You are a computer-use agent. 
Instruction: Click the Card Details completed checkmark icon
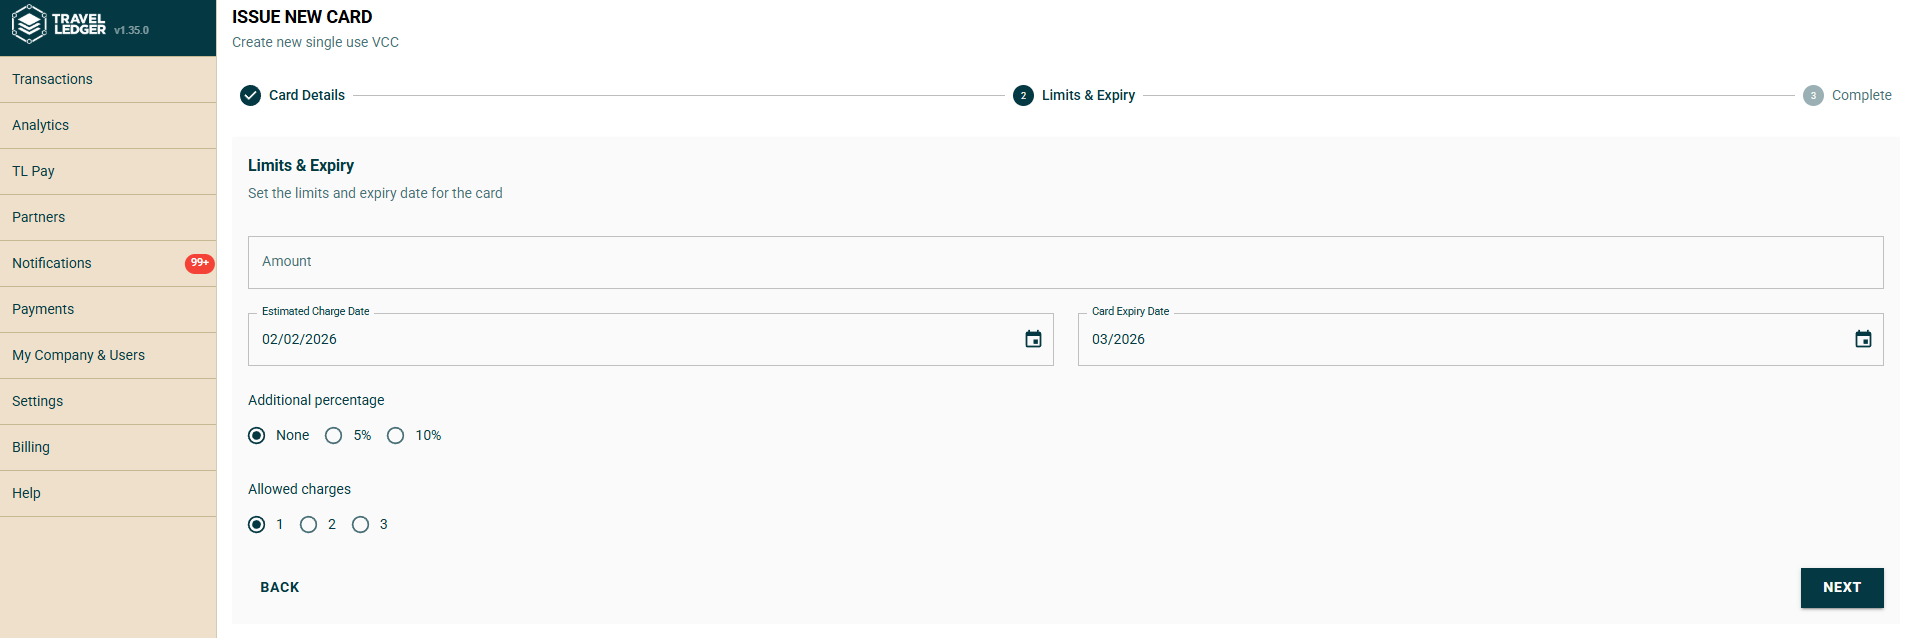click(250, 95)
